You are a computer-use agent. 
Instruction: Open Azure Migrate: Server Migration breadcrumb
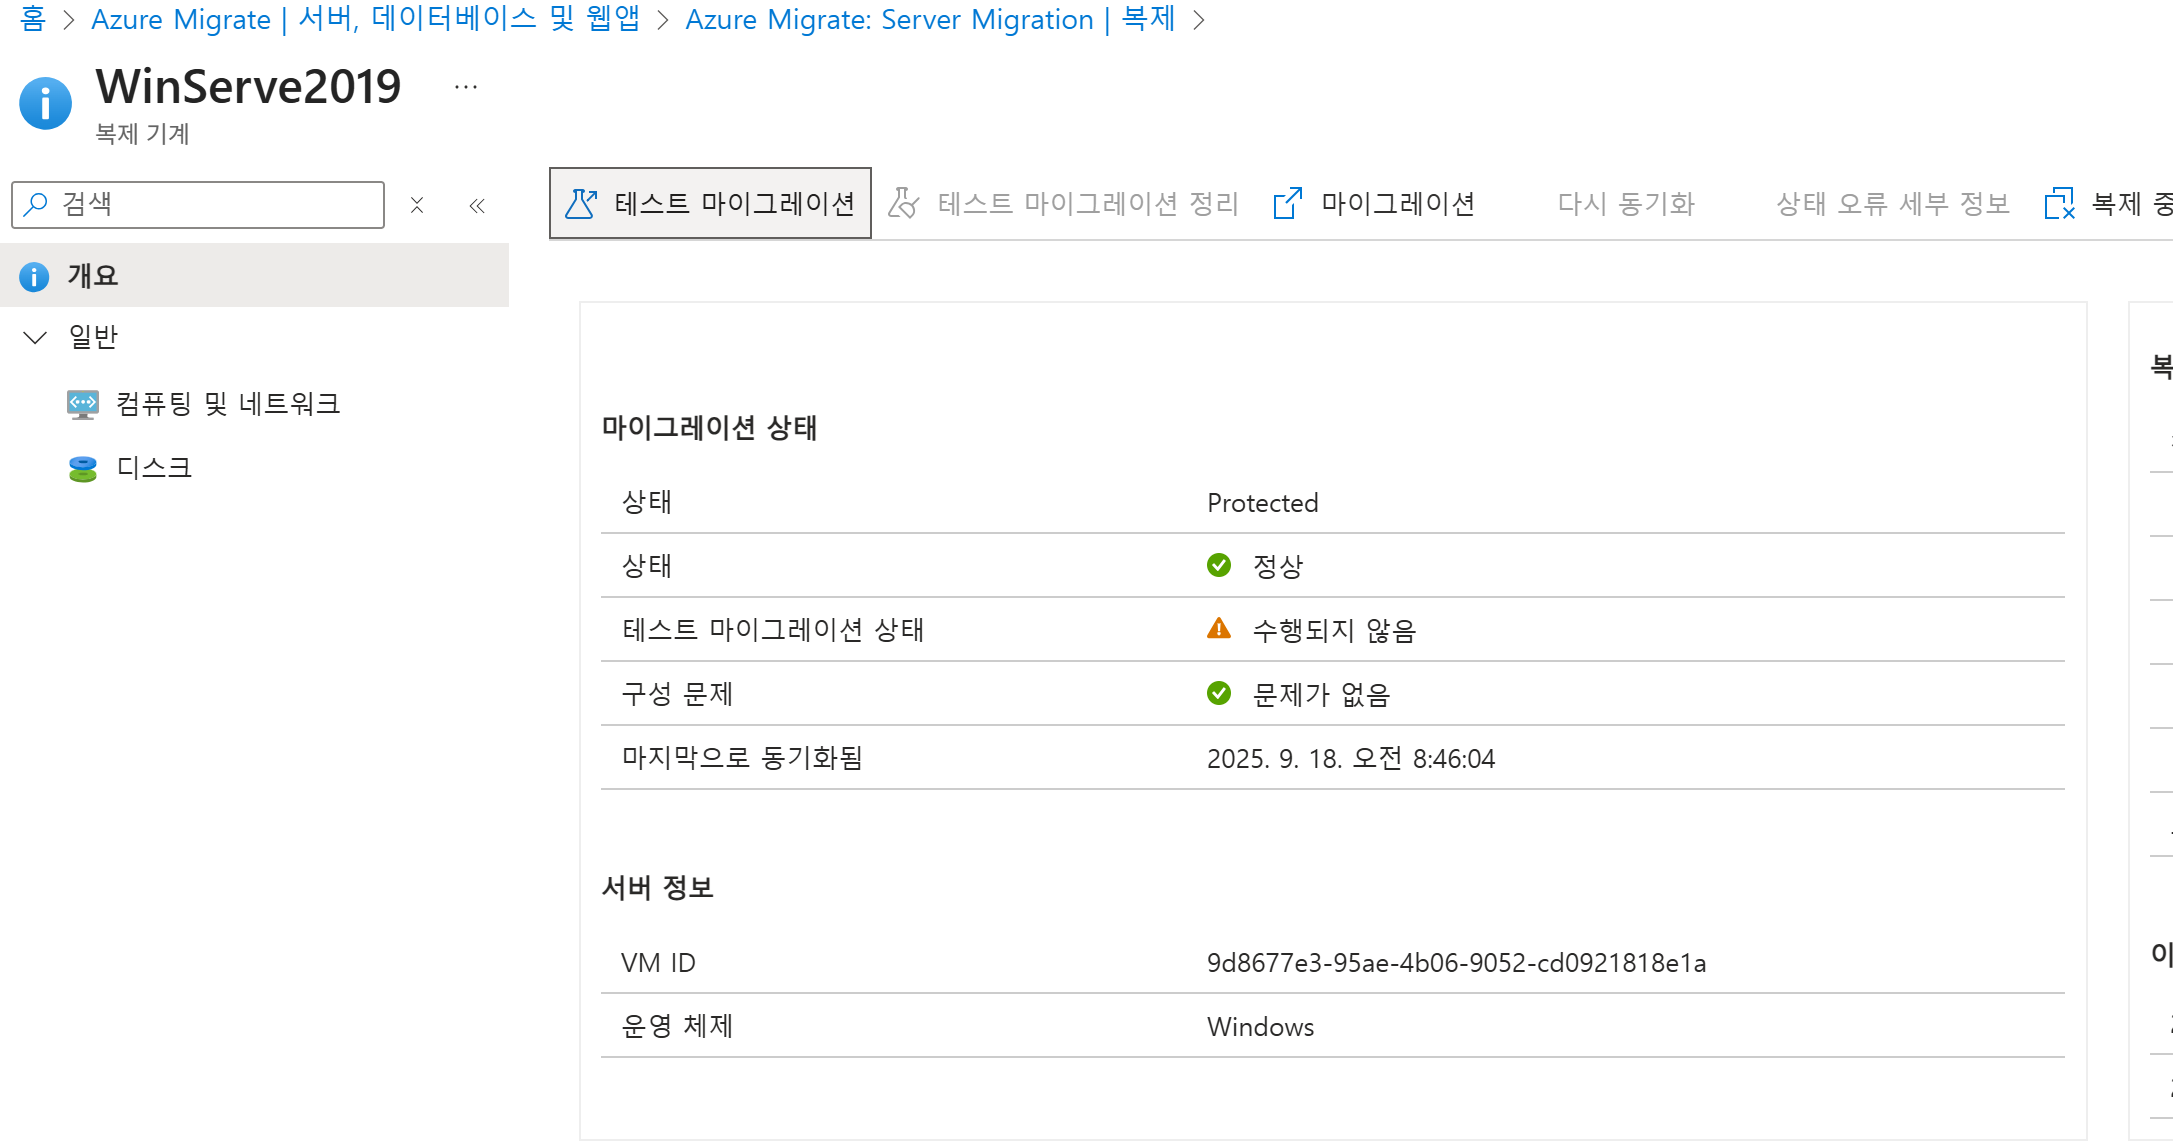[x=929, y=19]
